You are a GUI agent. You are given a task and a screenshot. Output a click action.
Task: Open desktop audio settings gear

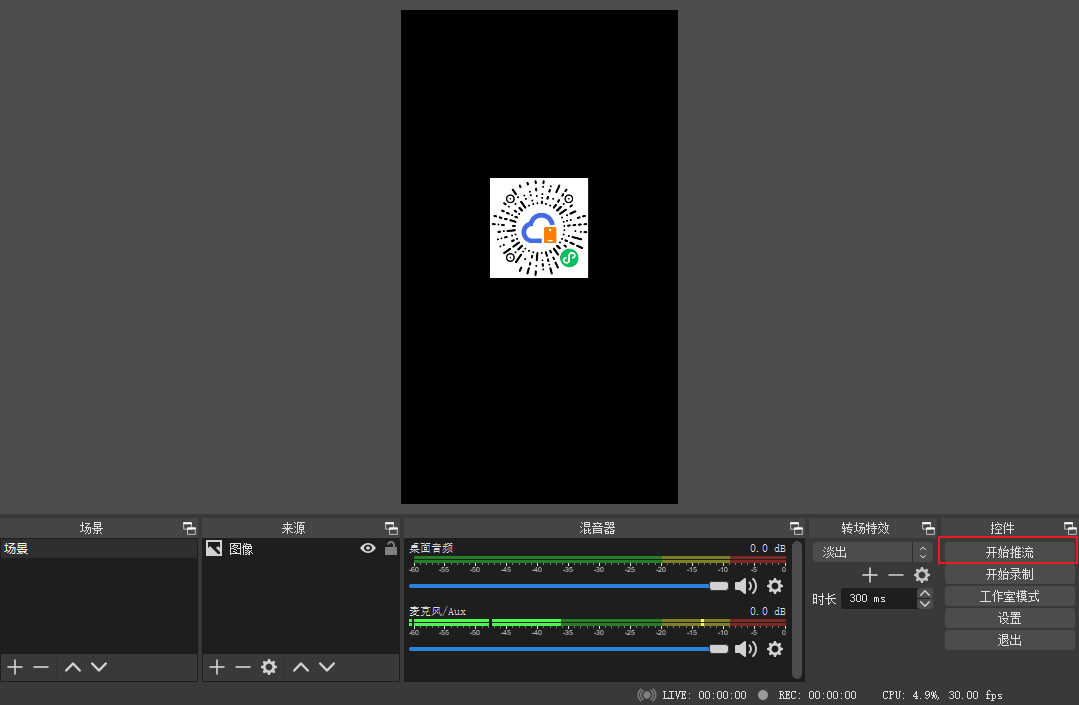pos(774,586)
